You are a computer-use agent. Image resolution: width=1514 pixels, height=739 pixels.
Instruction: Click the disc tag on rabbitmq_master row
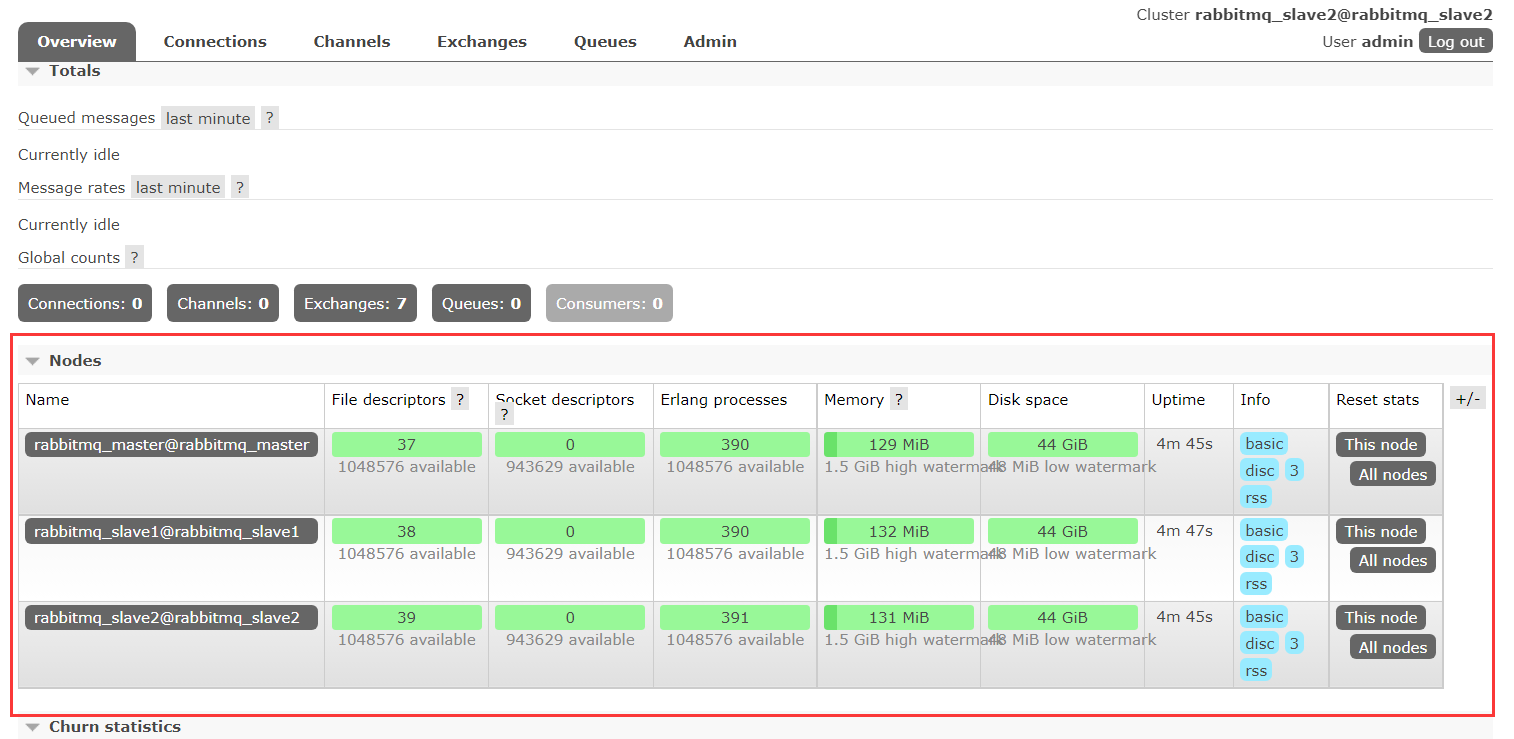[x=1260, y=470]
